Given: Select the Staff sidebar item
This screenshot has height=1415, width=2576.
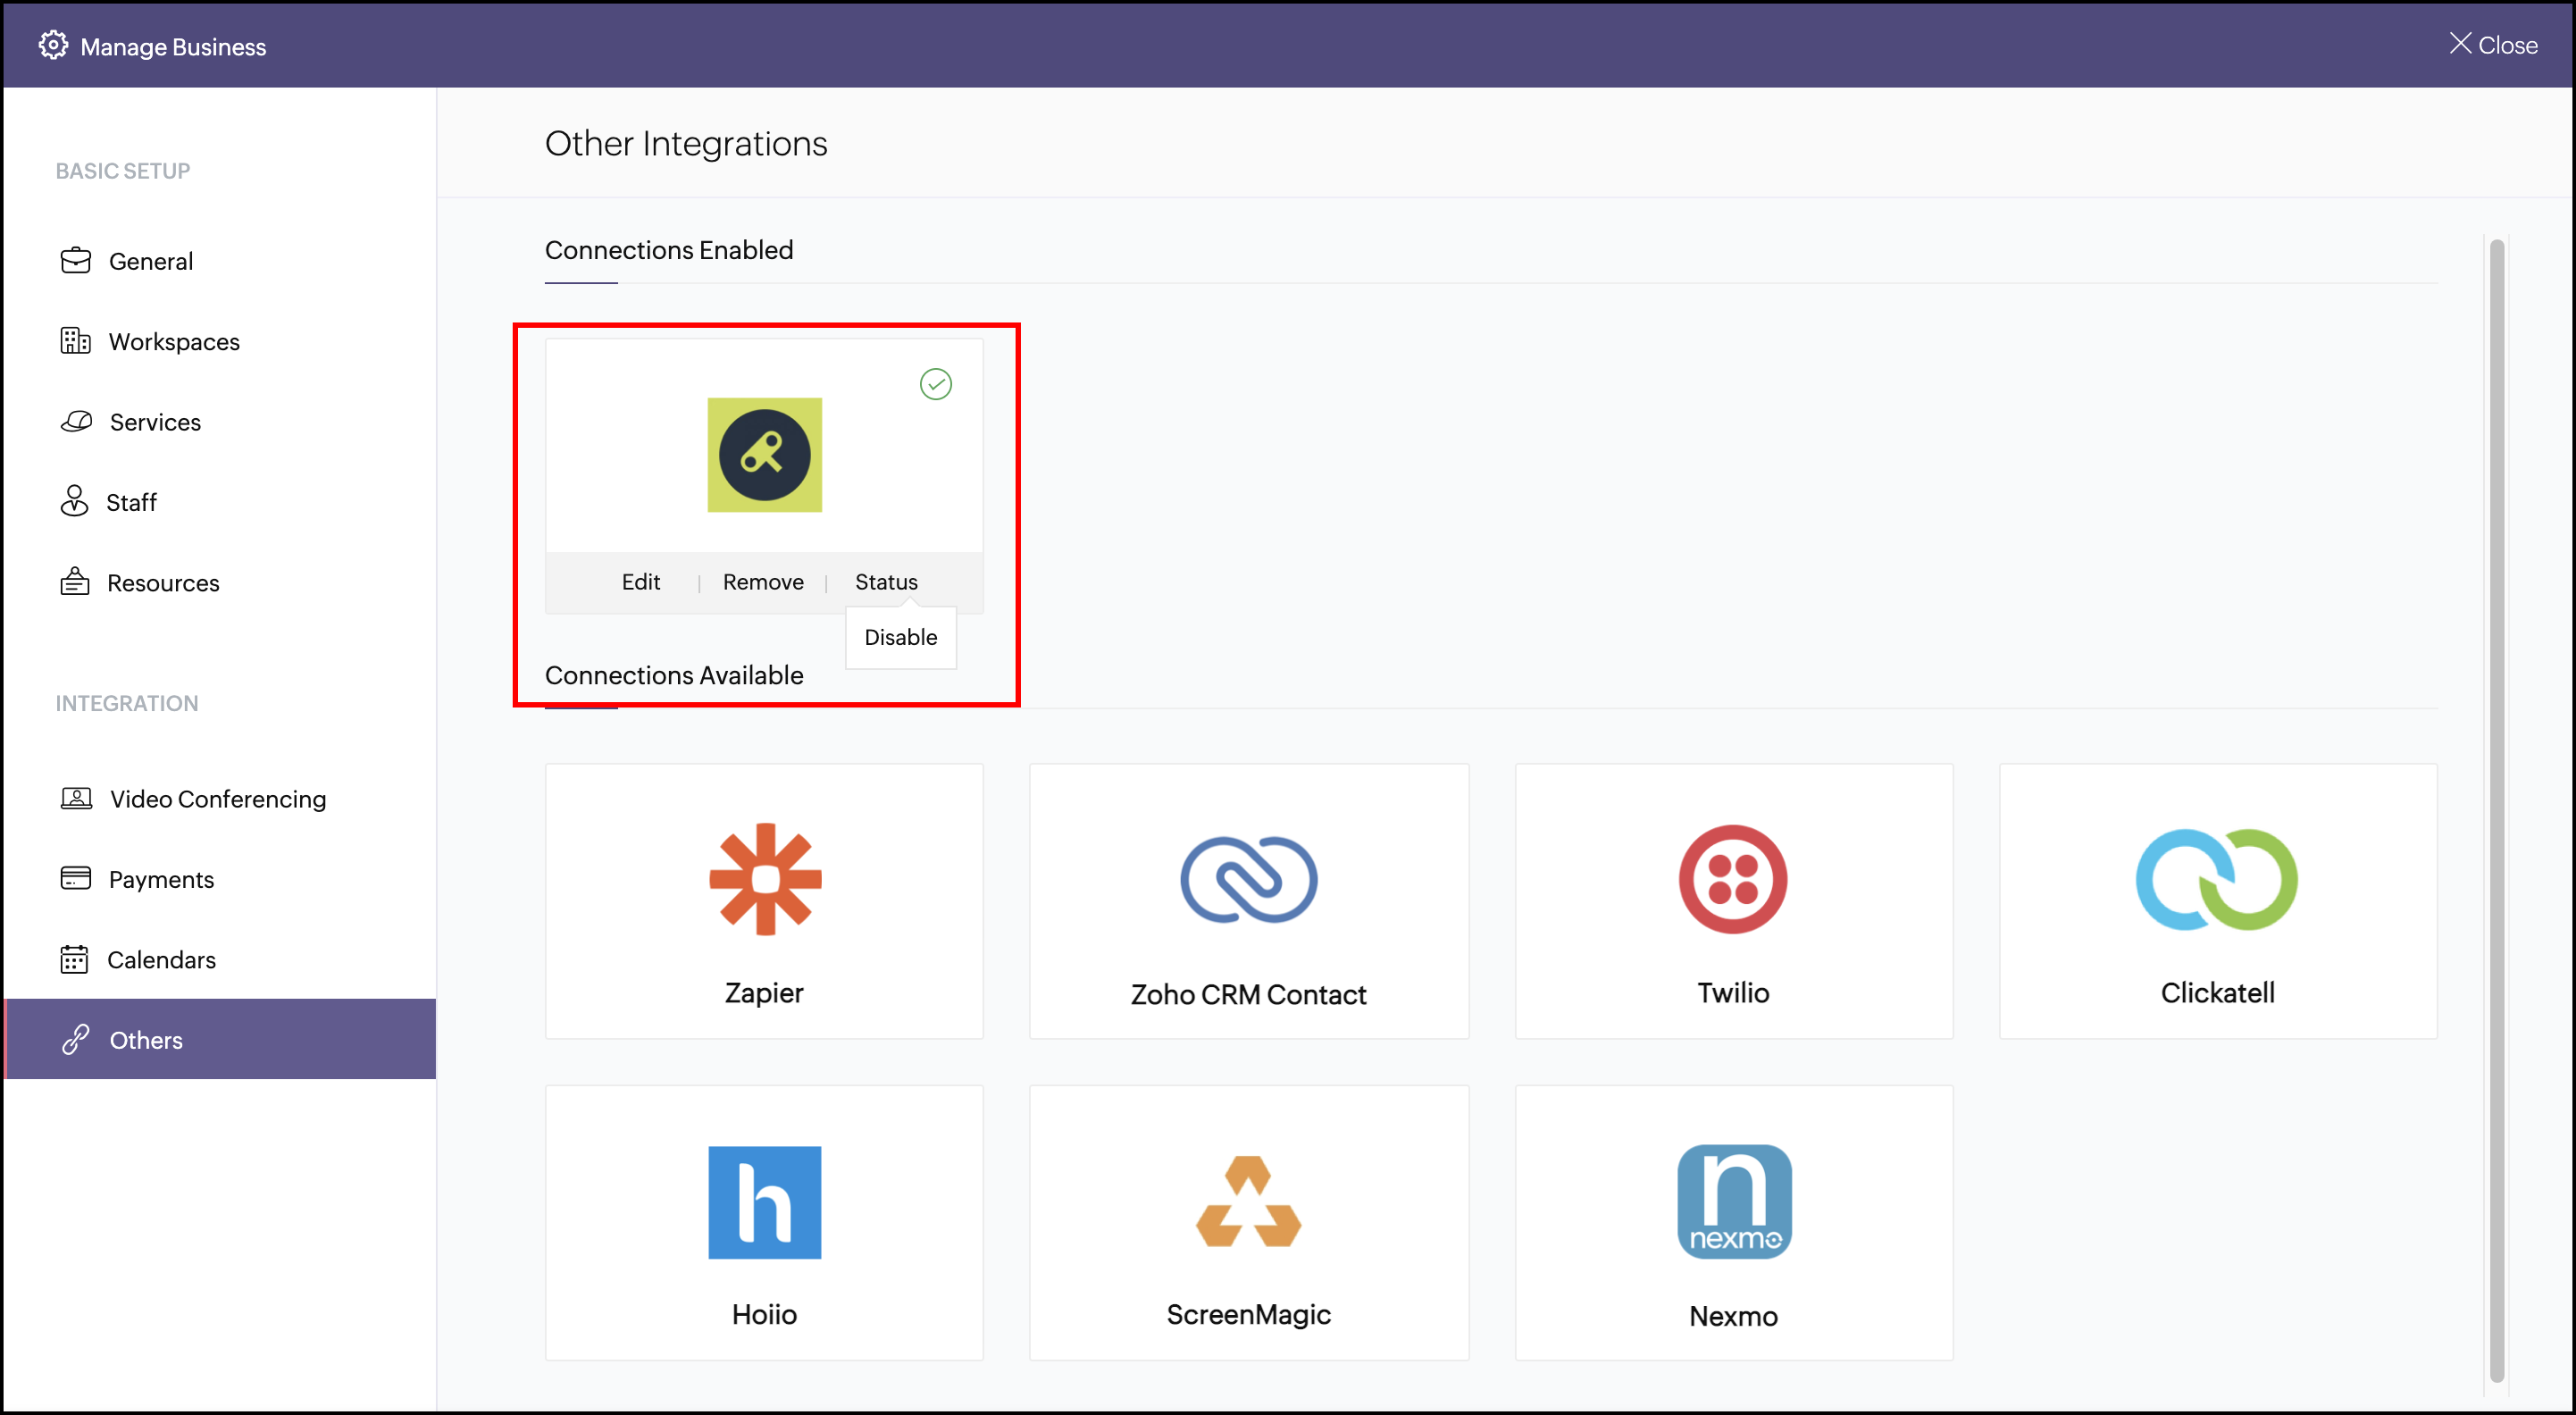Looking at the screenshot, I should [131, 502].
